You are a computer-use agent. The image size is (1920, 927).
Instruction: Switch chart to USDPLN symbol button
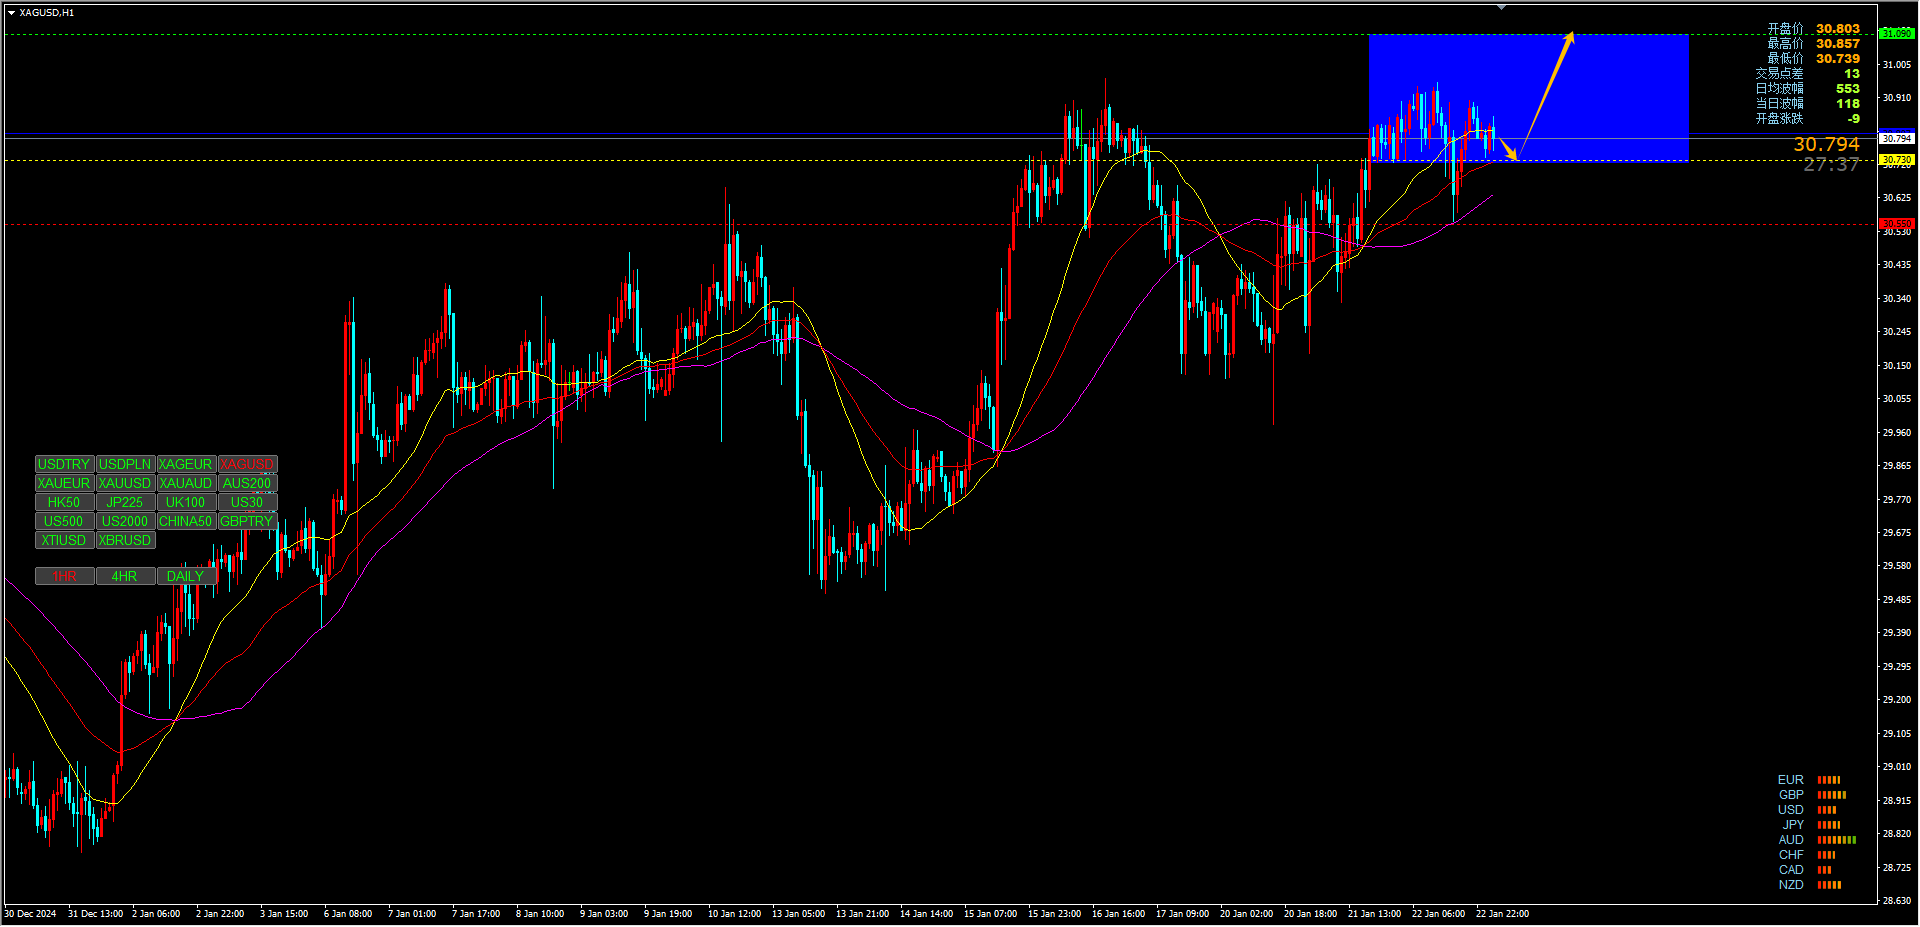(x=126, y=465)
